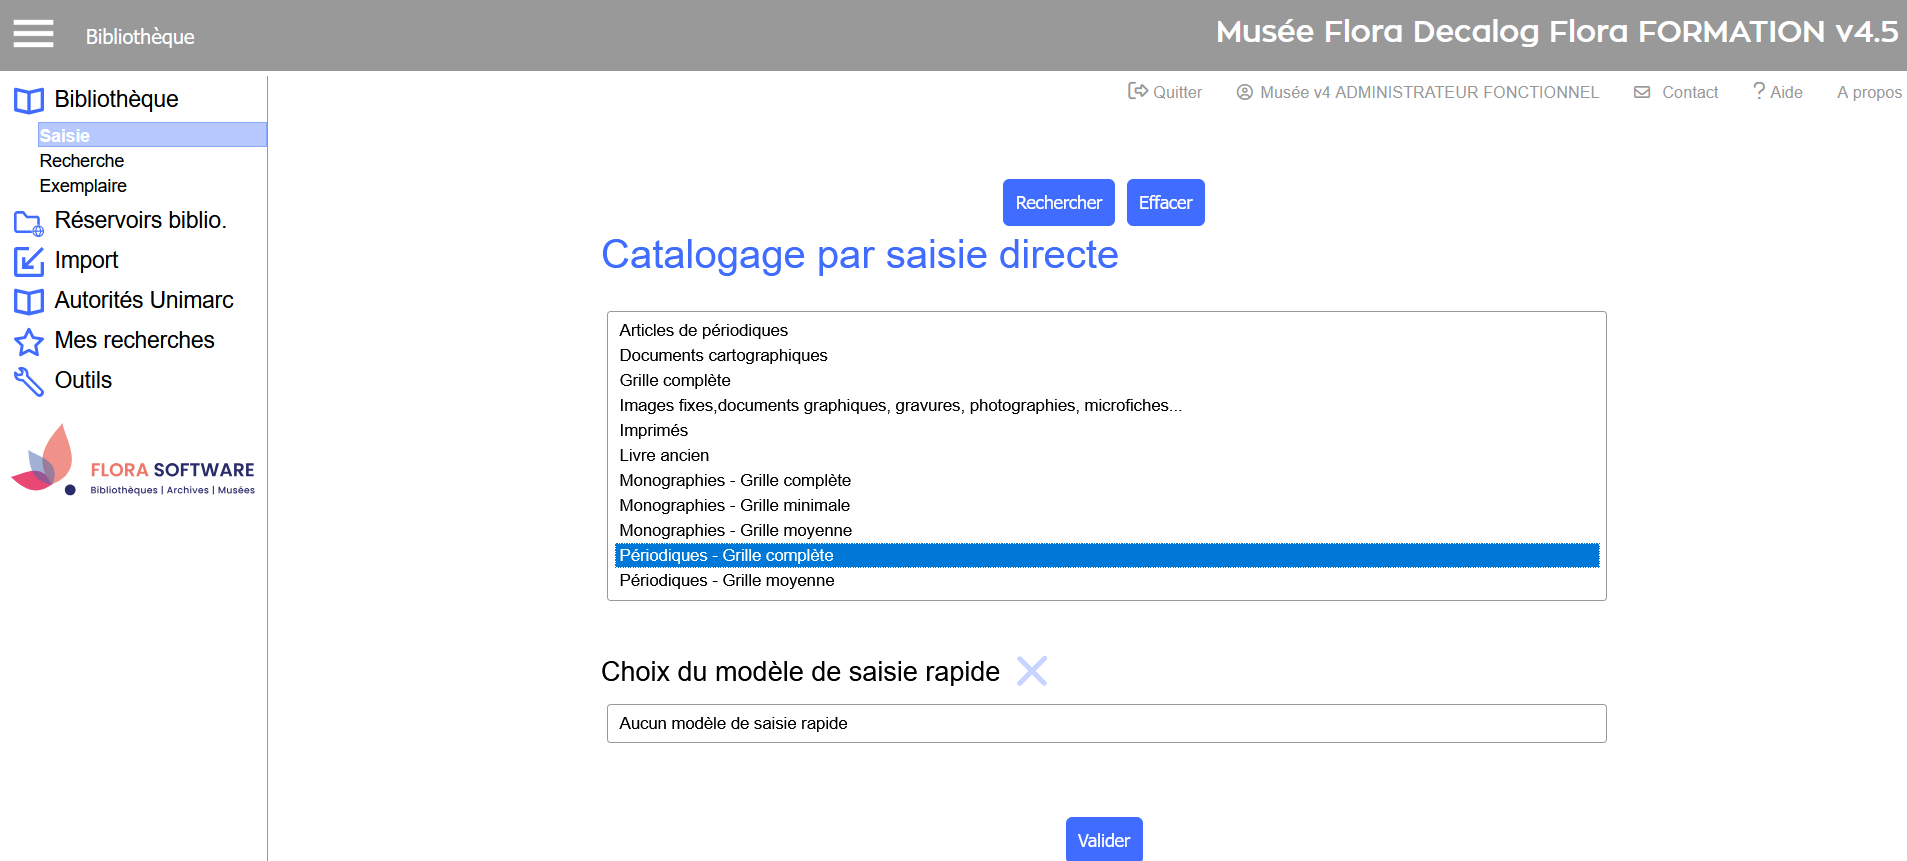1907x861 pixels.
Task: Click the Valider button
Action: pos(1103,840)
